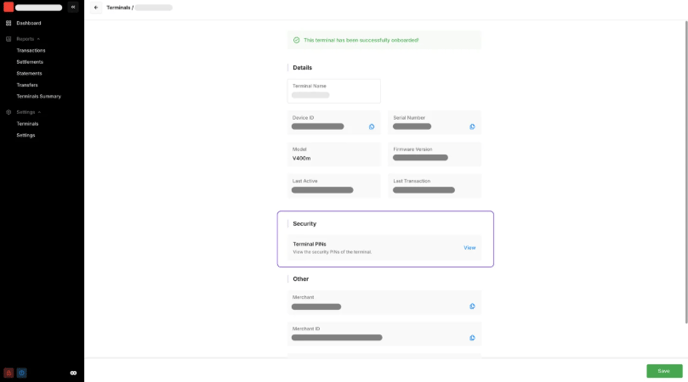
Task: Open the Dashboard page
Action: pyautogui.click(x=29, y=23)
